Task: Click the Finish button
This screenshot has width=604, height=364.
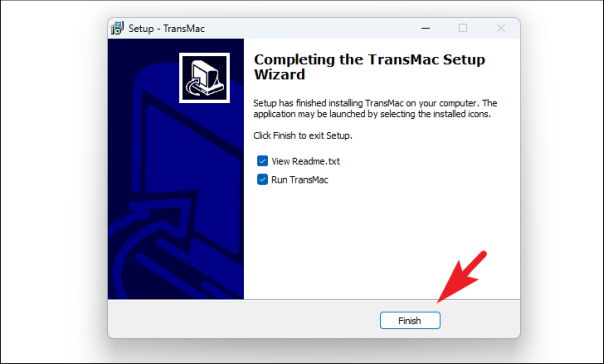Action: pyautogui.click(x=410, y=320)
